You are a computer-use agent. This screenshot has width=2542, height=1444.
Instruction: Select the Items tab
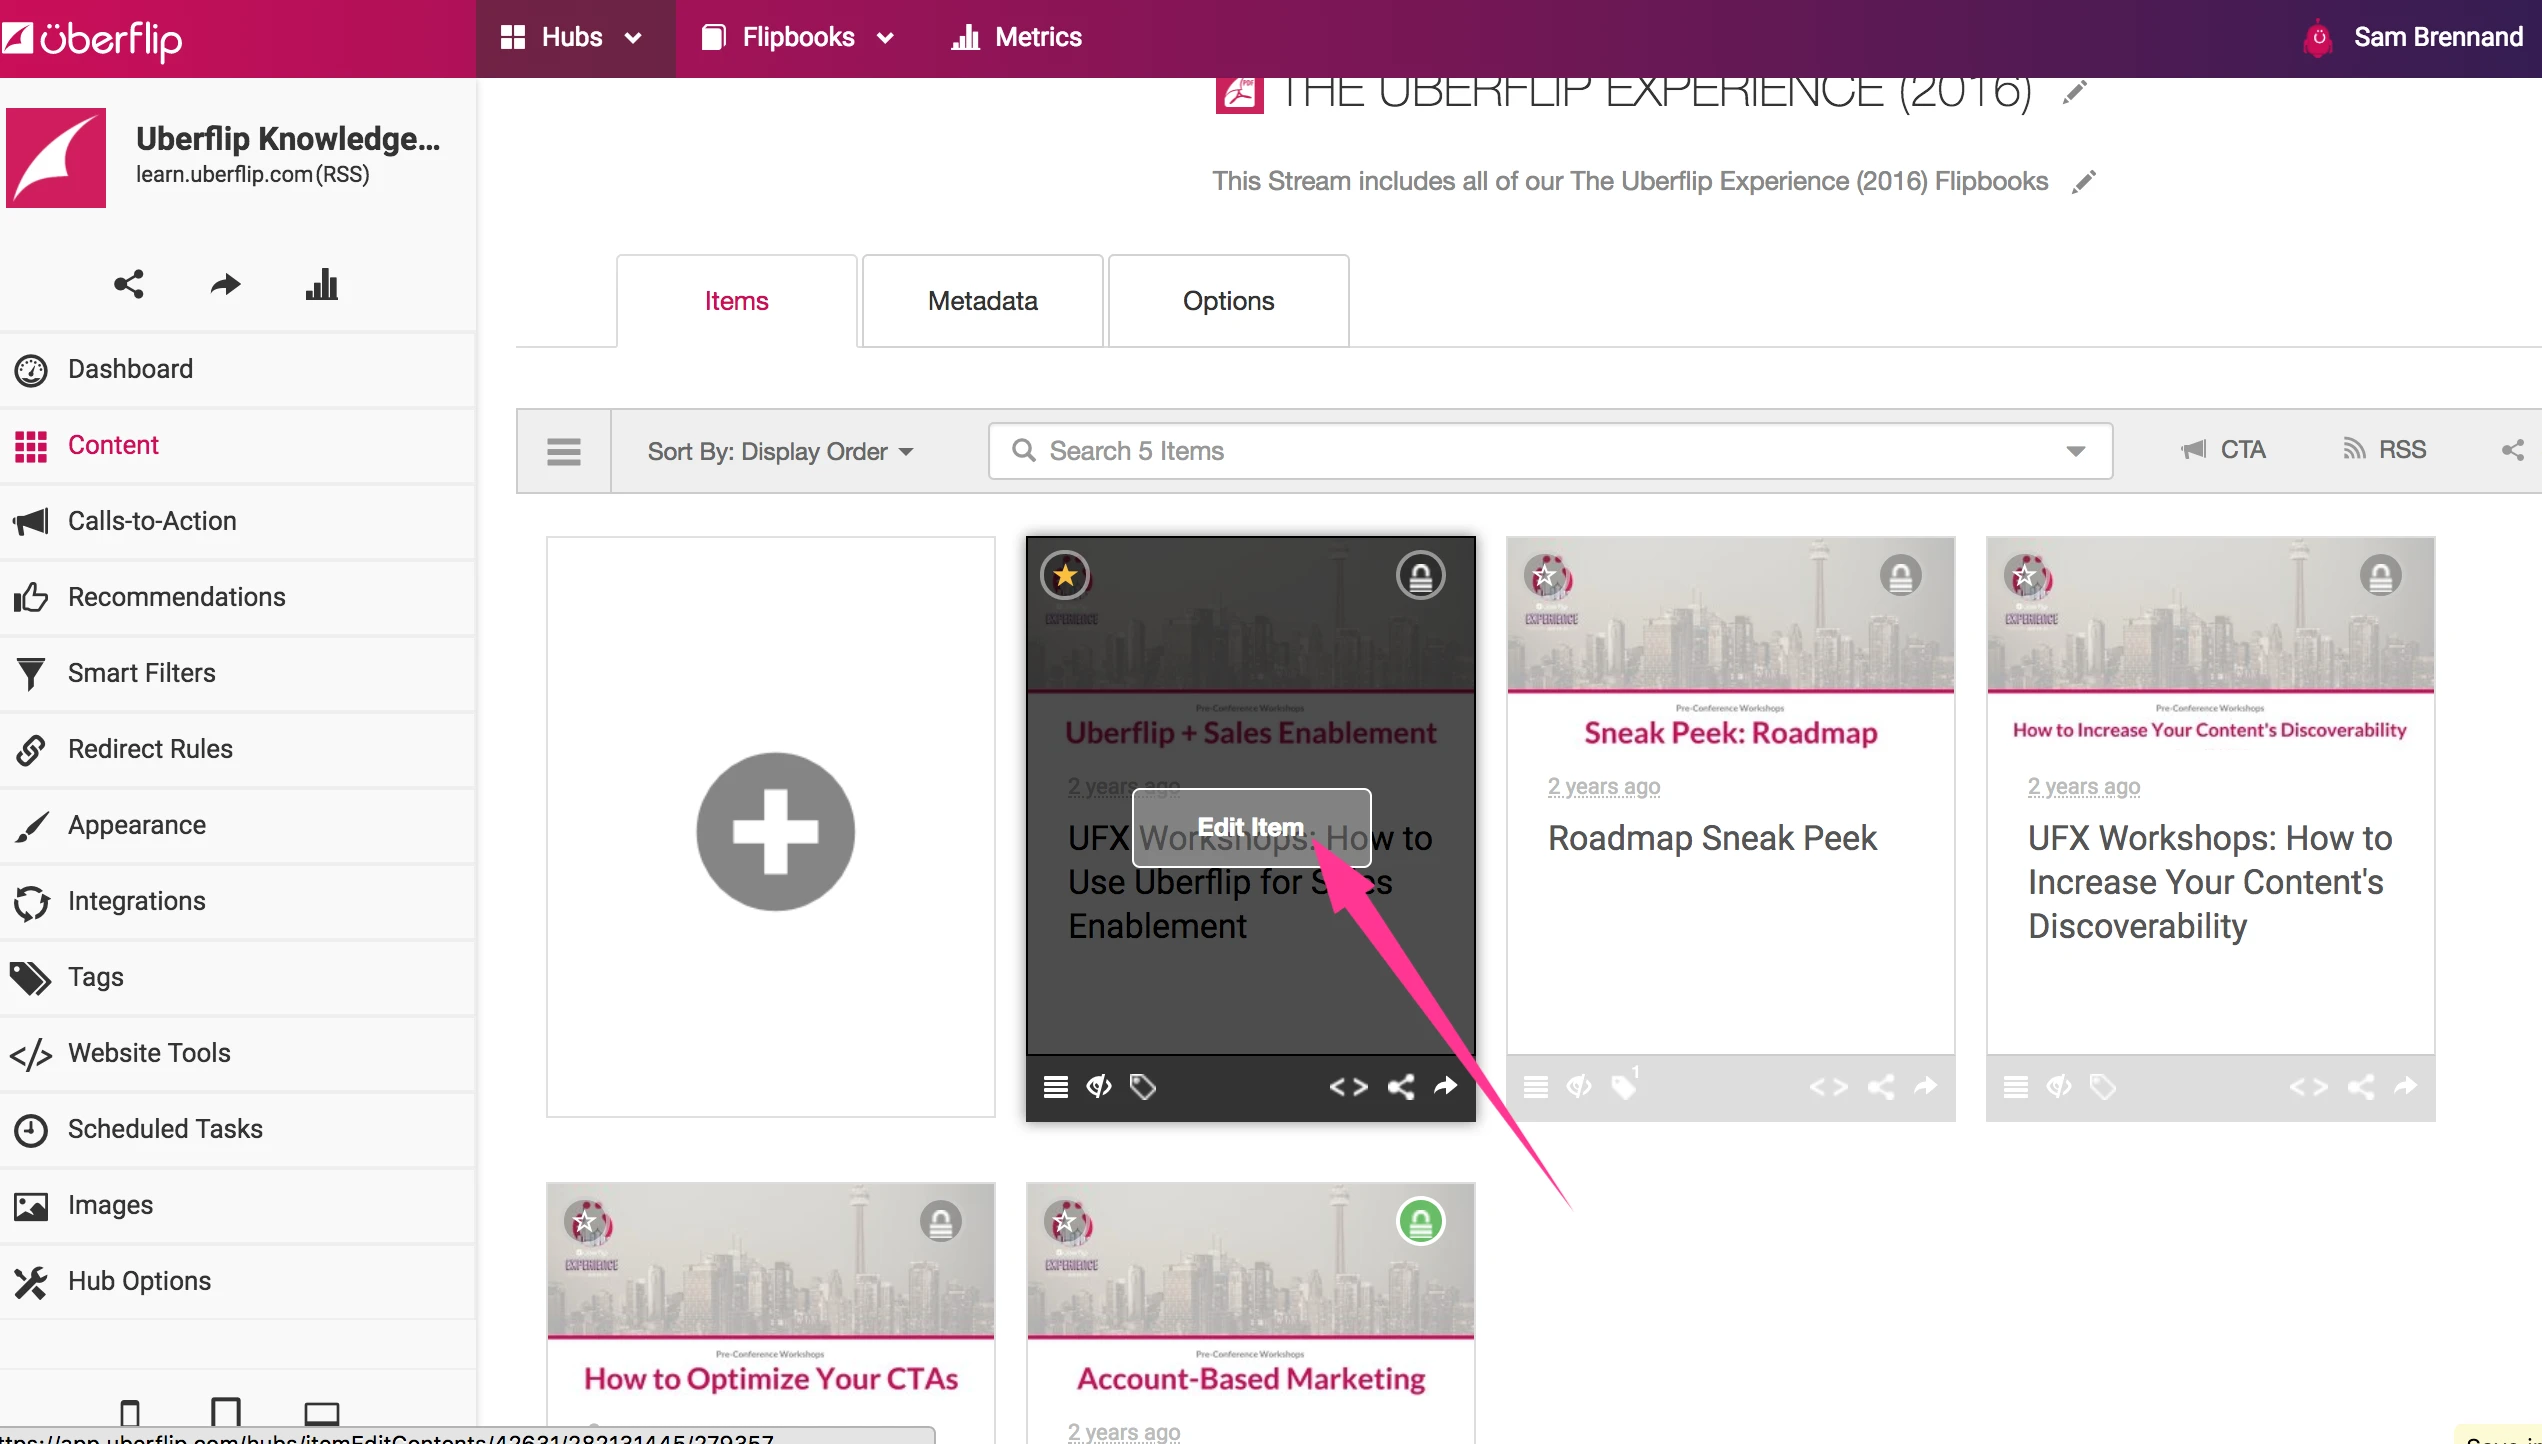(736, 301)
